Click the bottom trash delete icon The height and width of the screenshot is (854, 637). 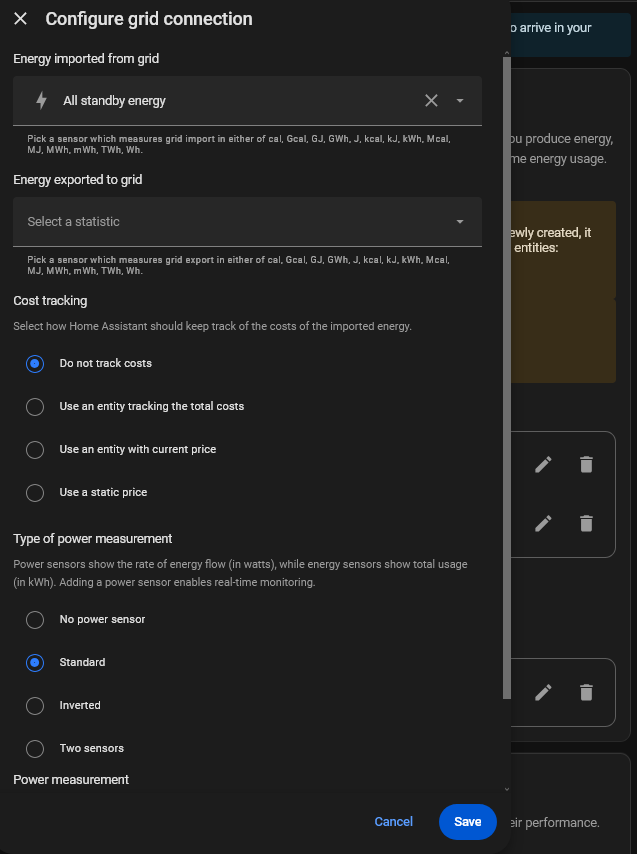coord(587,692)
